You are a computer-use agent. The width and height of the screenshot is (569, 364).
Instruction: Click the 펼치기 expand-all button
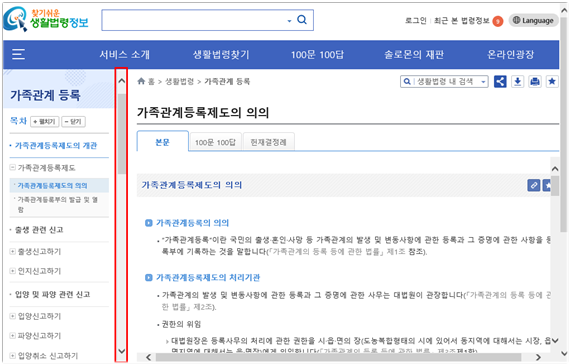(44, 122)
